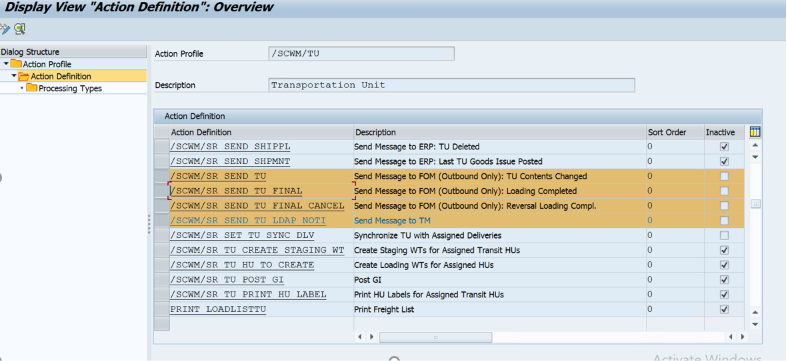Click 'Send Message to TM' description cell
Viewport: 787px width, 361px height.
click(499, 220)
